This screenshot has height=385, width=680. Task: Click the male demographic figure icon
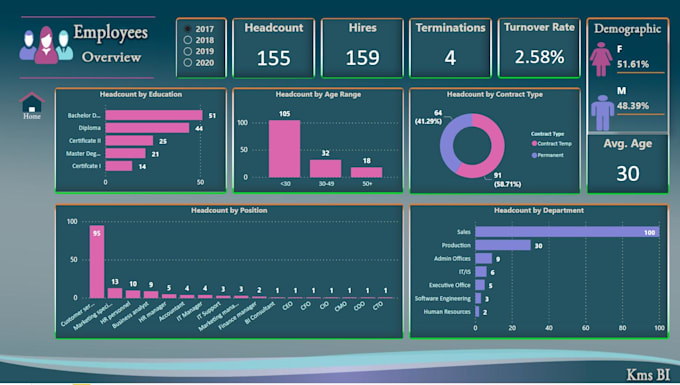tap(602, 113)
